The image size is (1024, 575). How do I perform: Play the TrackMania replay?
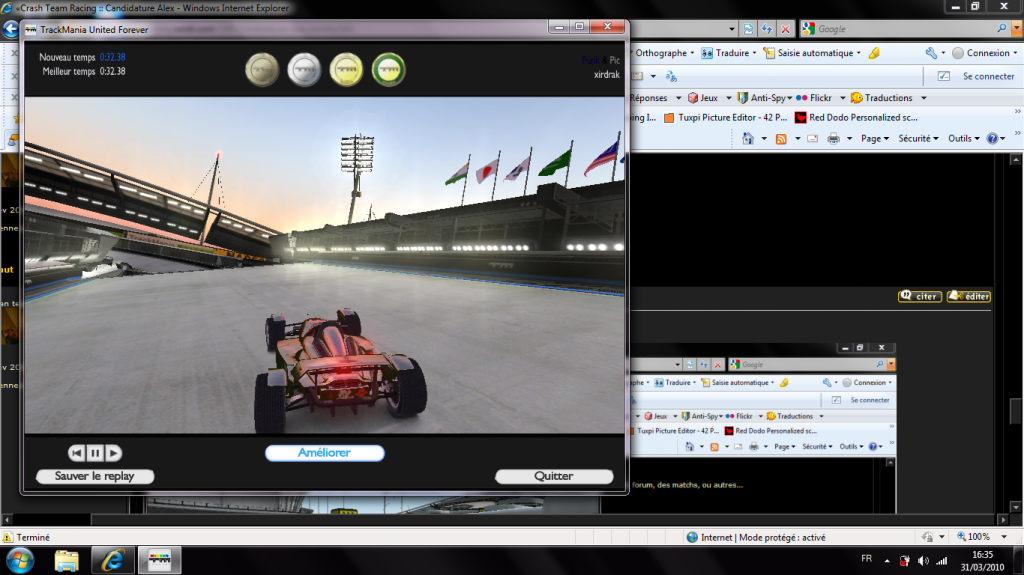coord(113,453)
